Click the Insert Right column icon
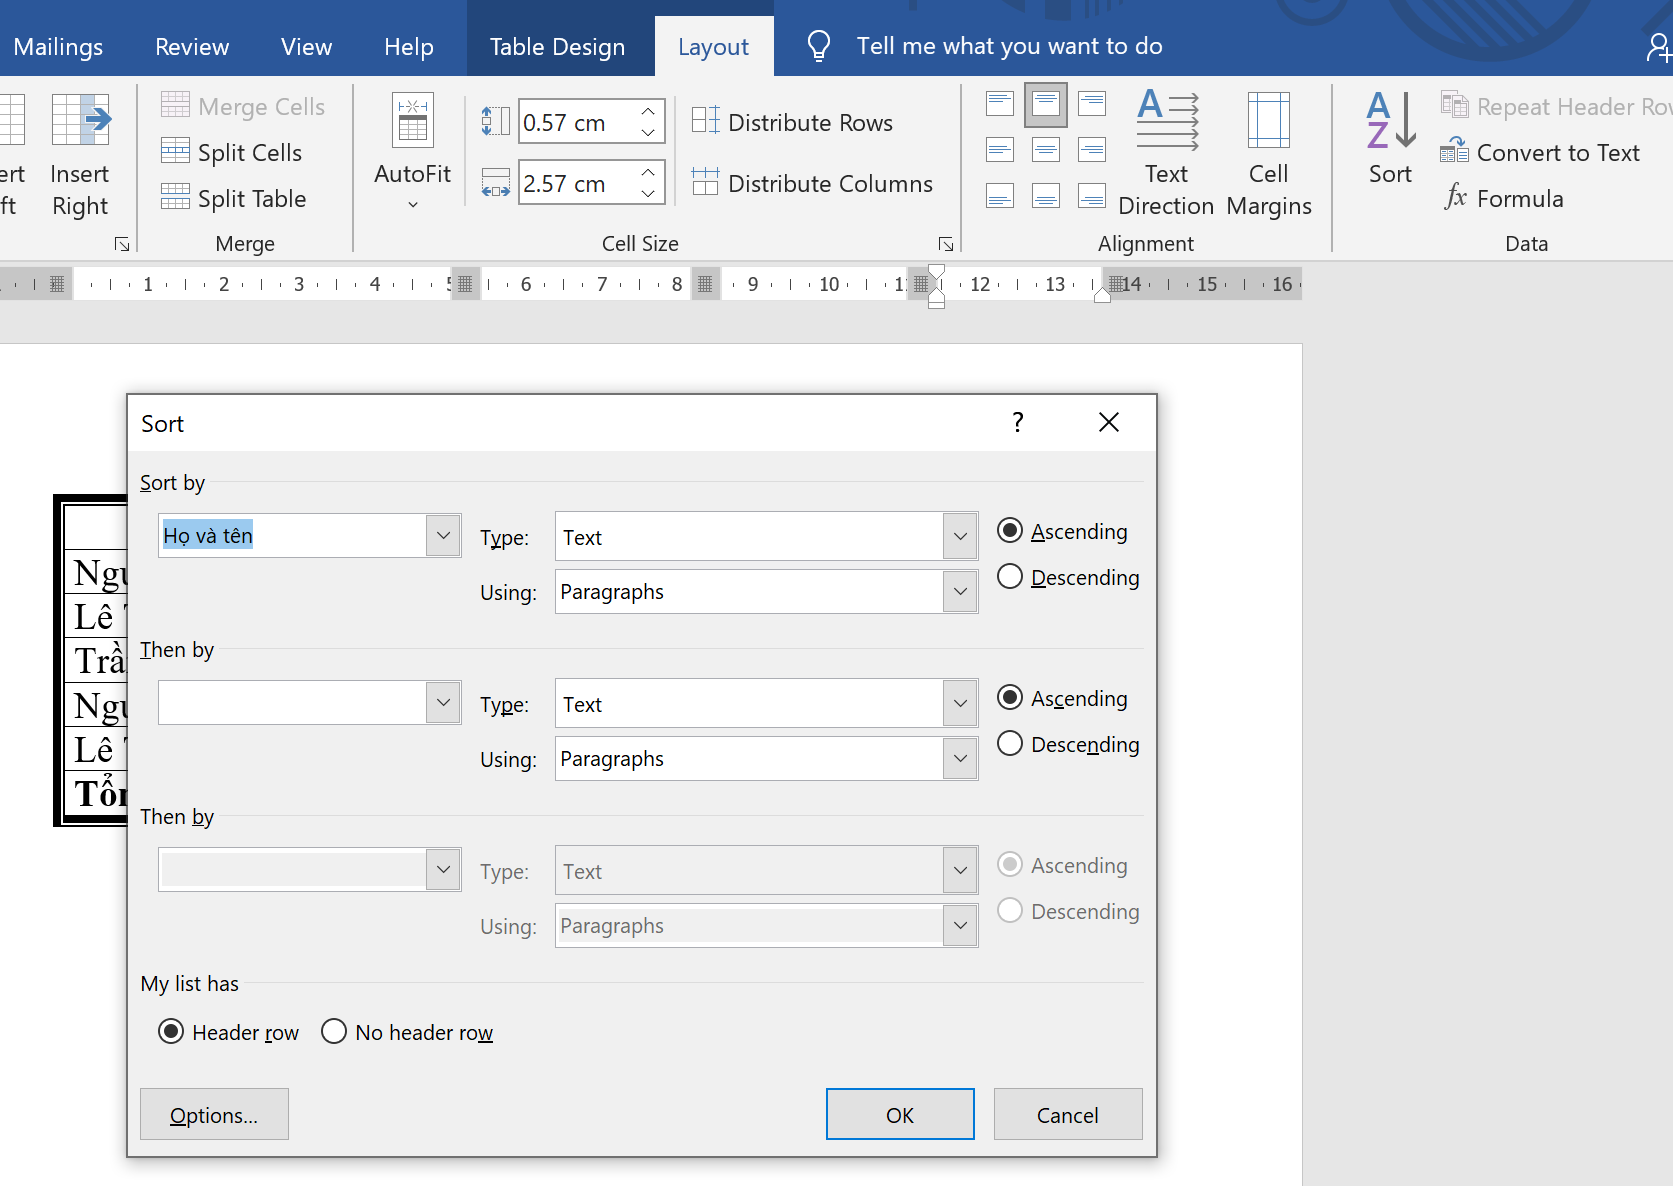This screenshot has height=1186, width=1673. [81, 120]
